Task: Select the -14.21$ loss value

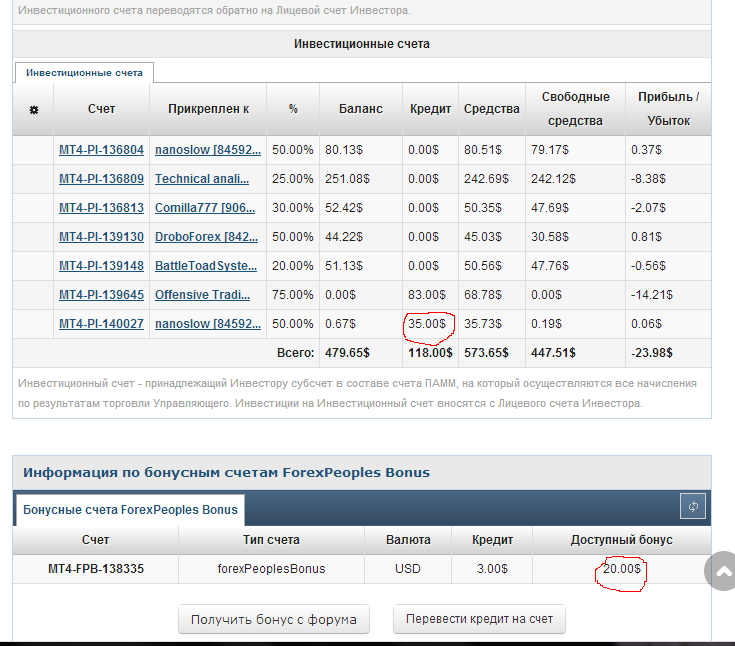Action: click(652, 295)
